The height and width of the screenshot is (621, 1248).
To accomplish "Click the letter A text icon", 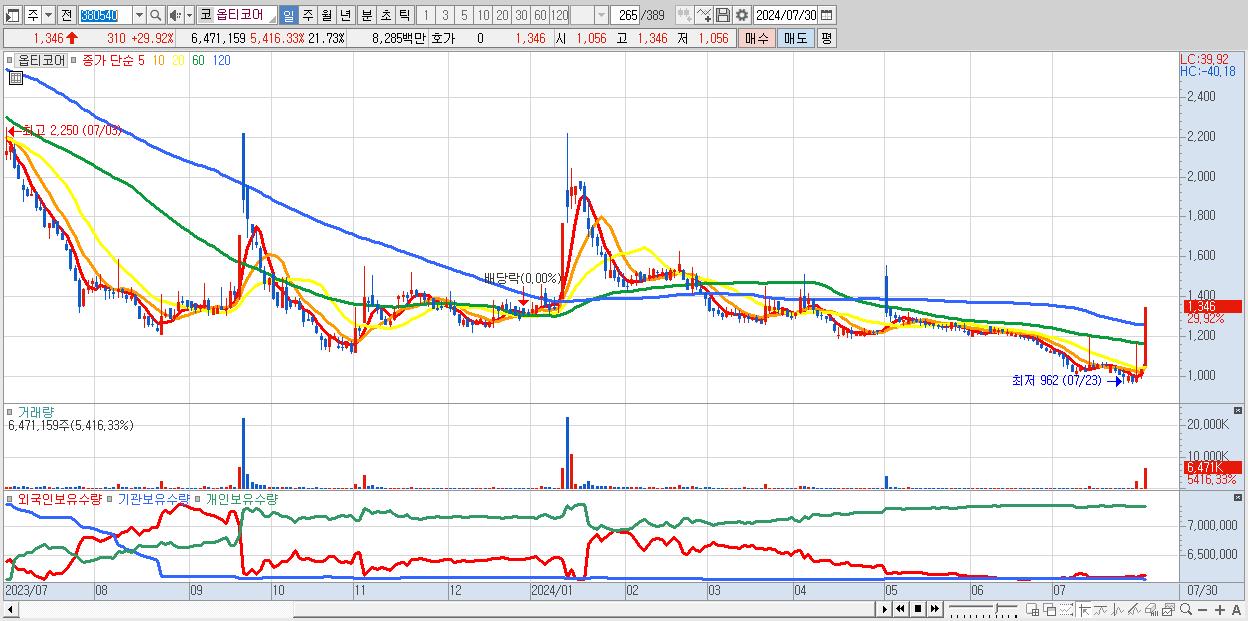I will click(x=1236, y=610).
